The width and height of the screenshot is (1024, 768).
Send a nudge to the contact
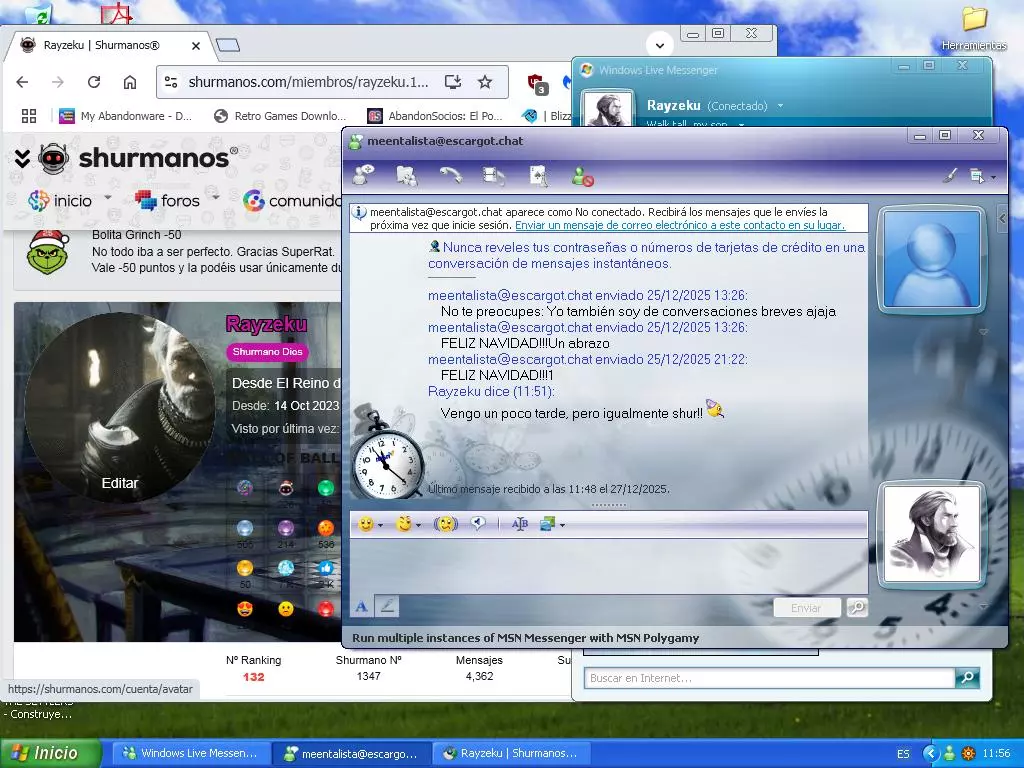pyautogui.click(x=446, y=524)
